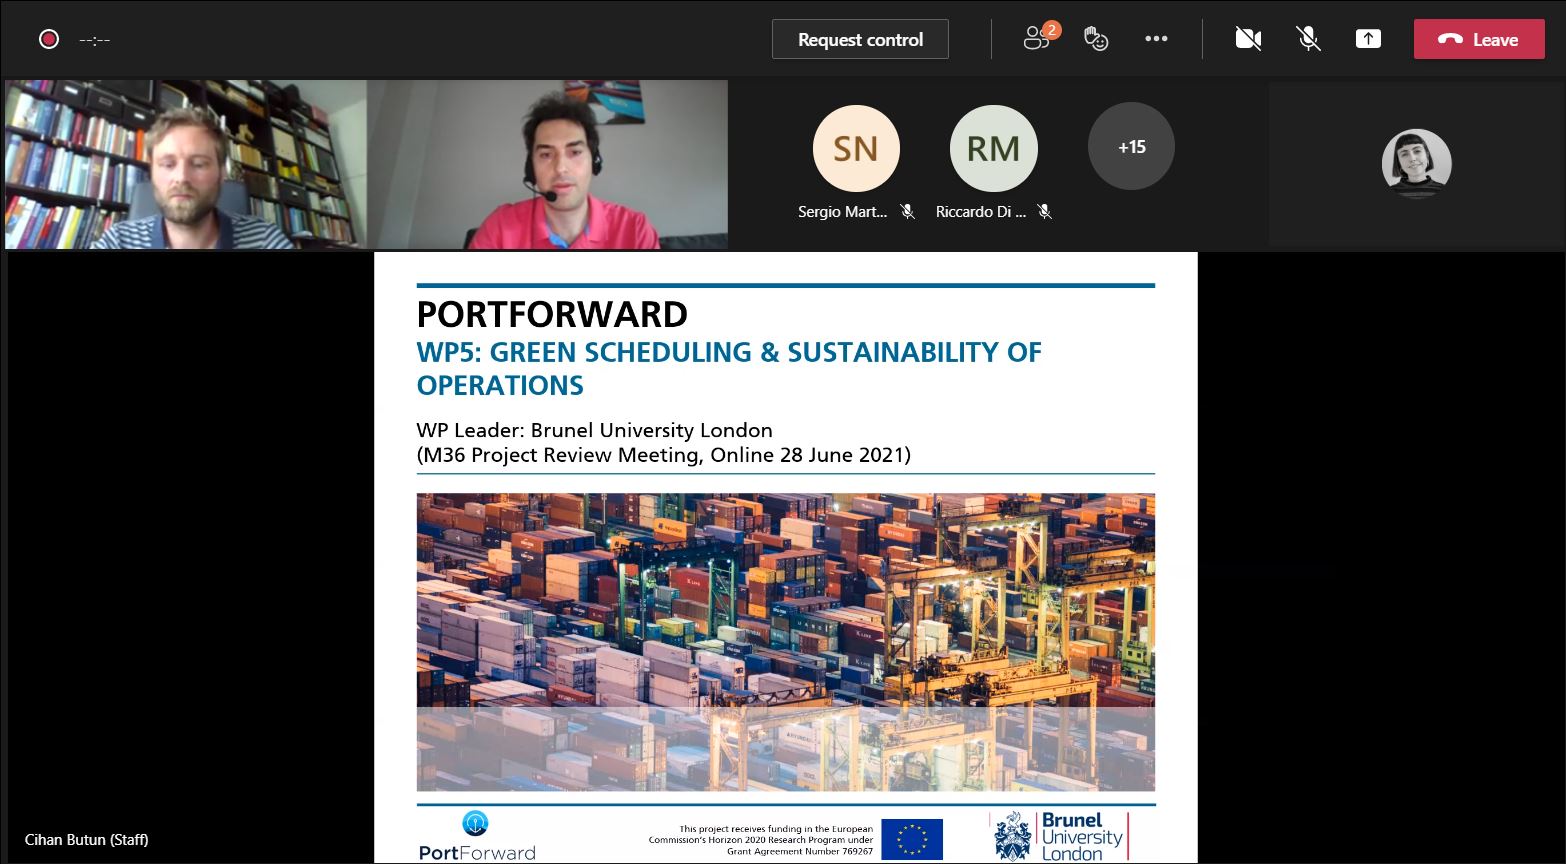The height and width of the screenshot is (864, 1566).
Task: Click Sergio Mart... muted microphone icon
Action: point(907,212)
